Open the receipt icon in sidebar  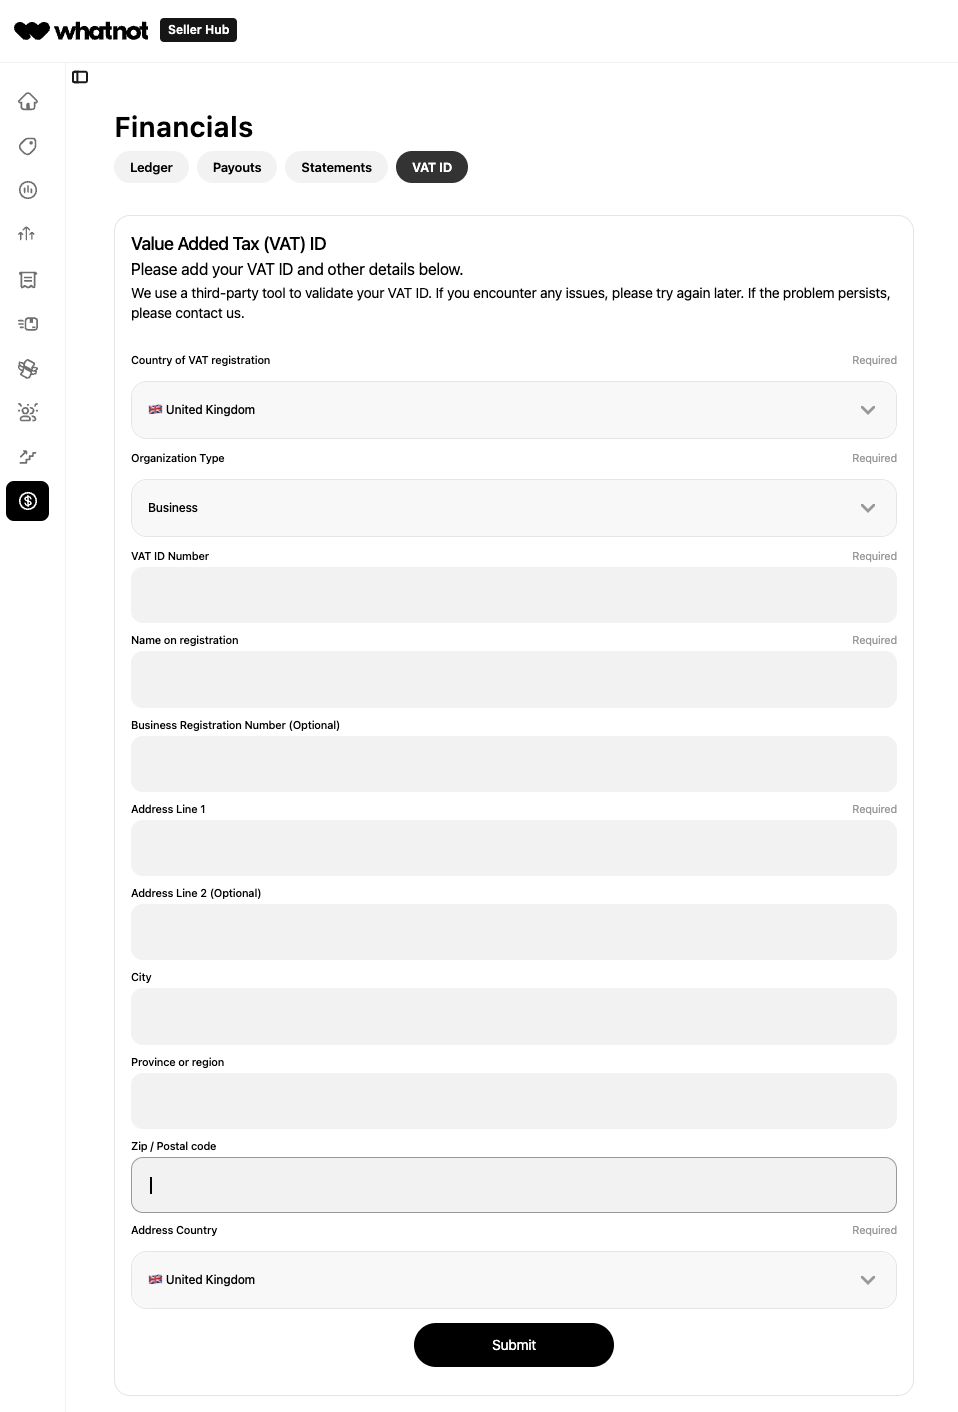tap(28, 280)
